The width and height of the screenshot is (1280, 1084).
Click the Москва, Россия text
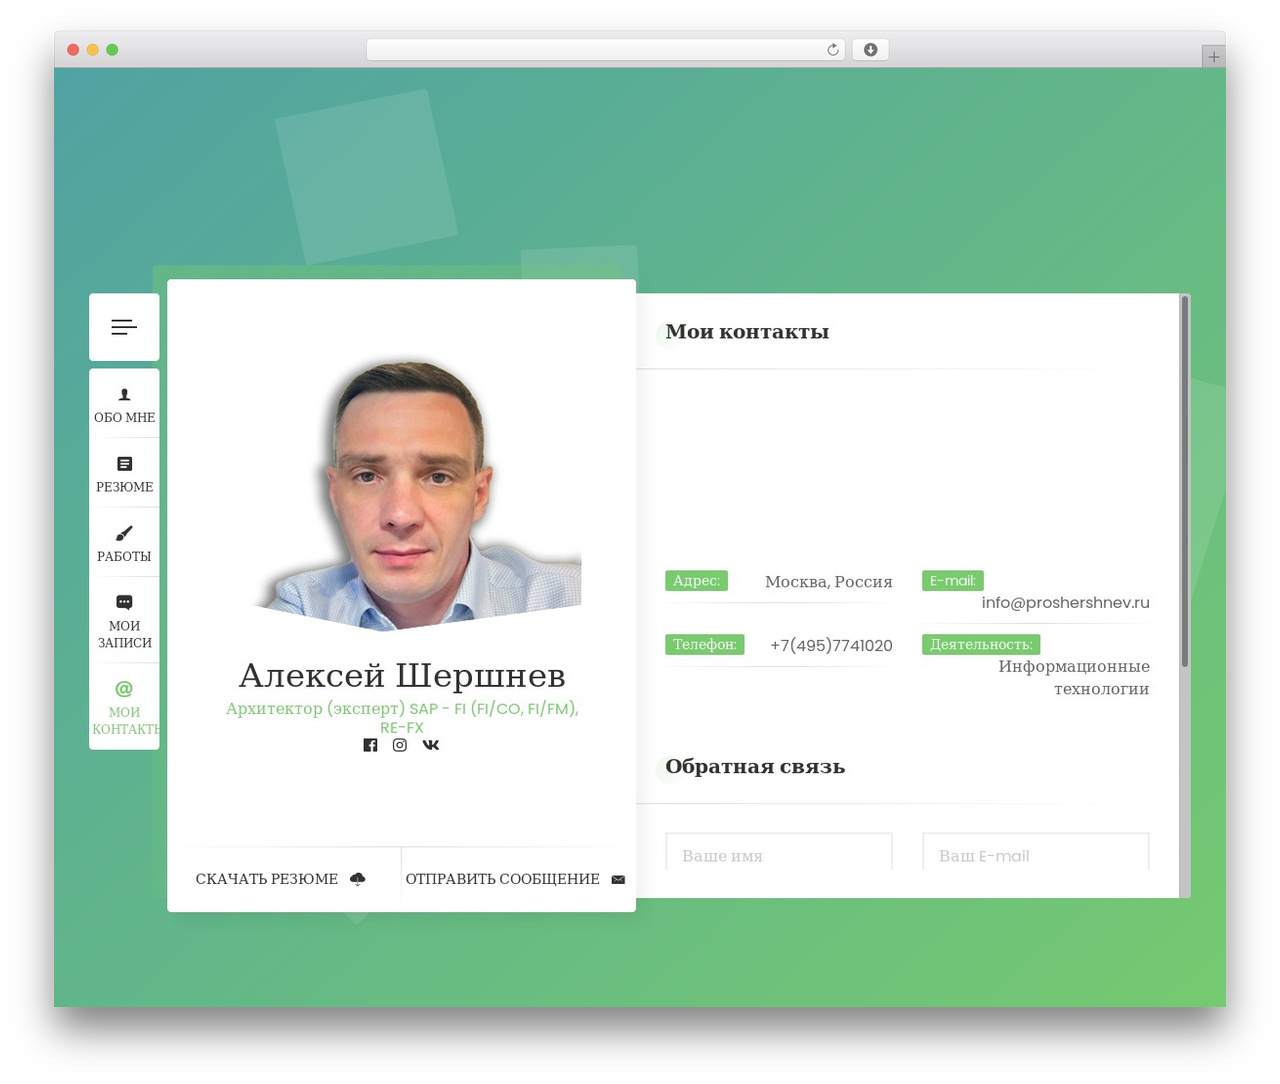[829, 582]
